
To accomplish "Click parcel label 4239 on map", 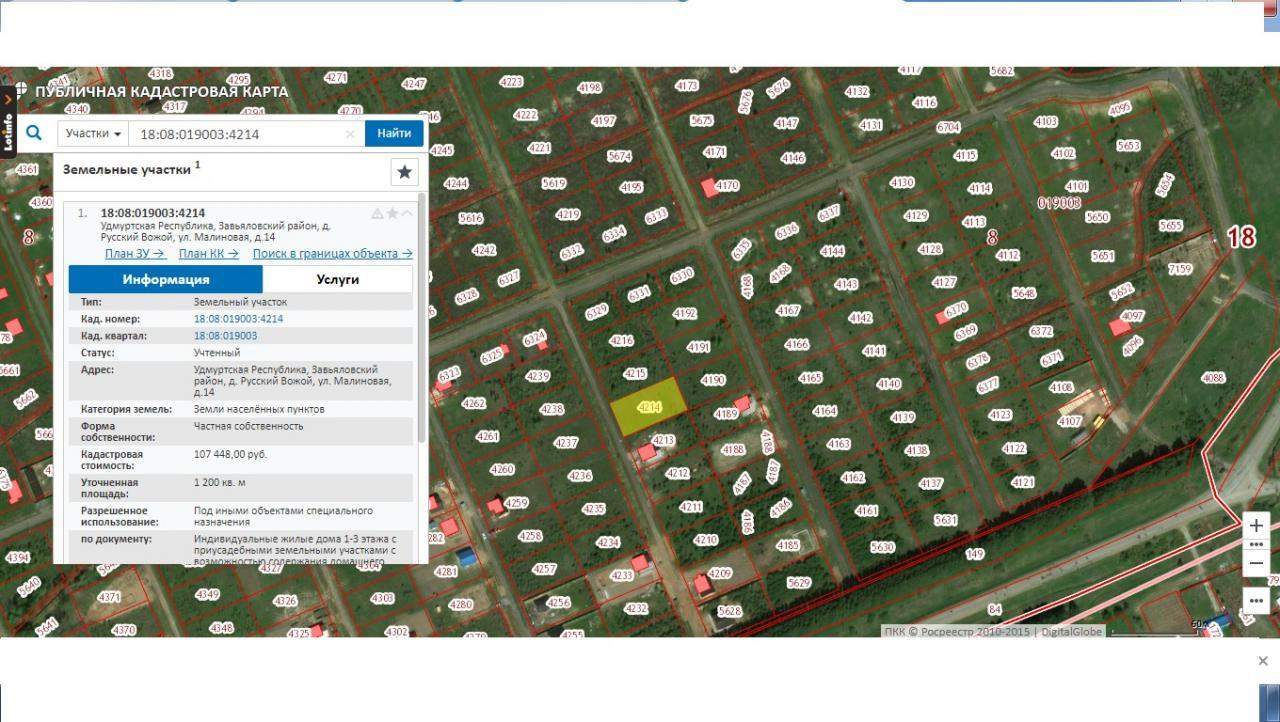I will point(538,377).
